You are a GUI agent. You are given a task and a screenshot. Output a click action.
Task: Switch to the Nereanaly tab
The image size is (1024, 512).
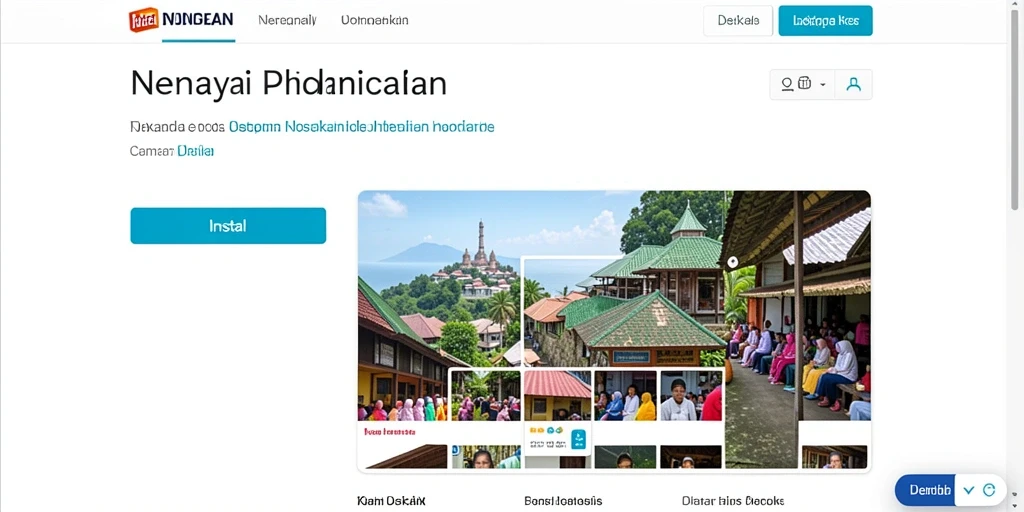287,20
